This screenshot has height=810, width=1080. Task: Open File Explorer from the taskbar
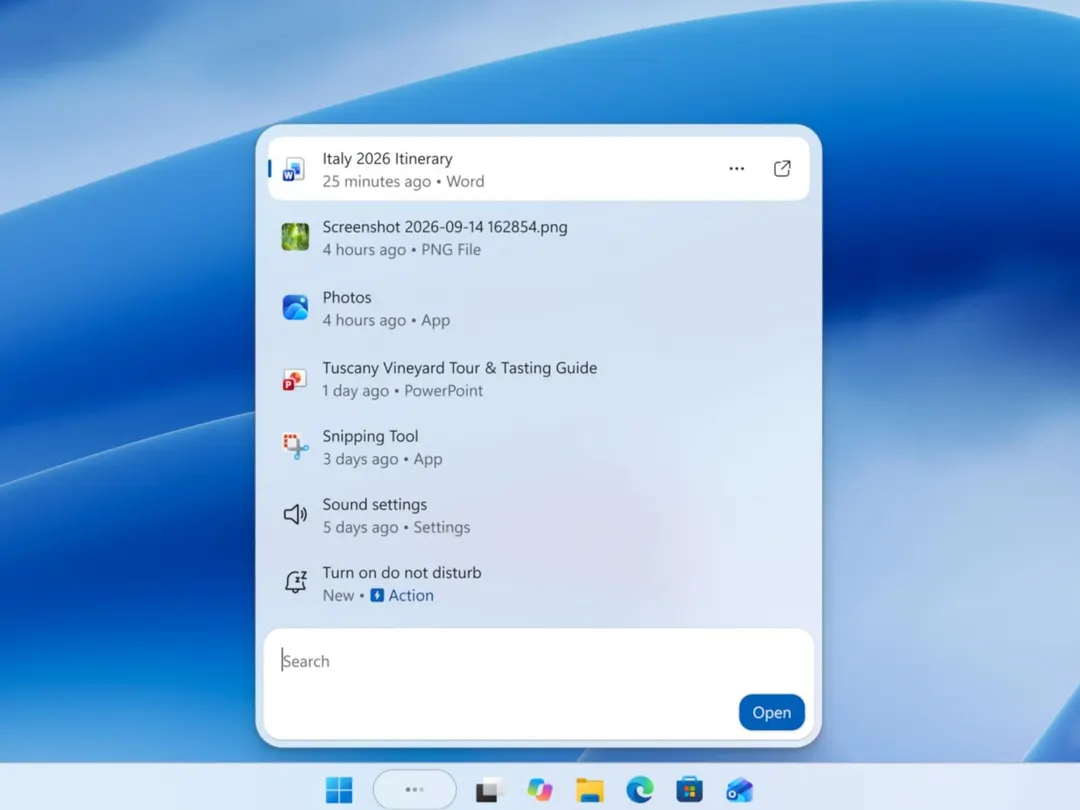(590, 789)
